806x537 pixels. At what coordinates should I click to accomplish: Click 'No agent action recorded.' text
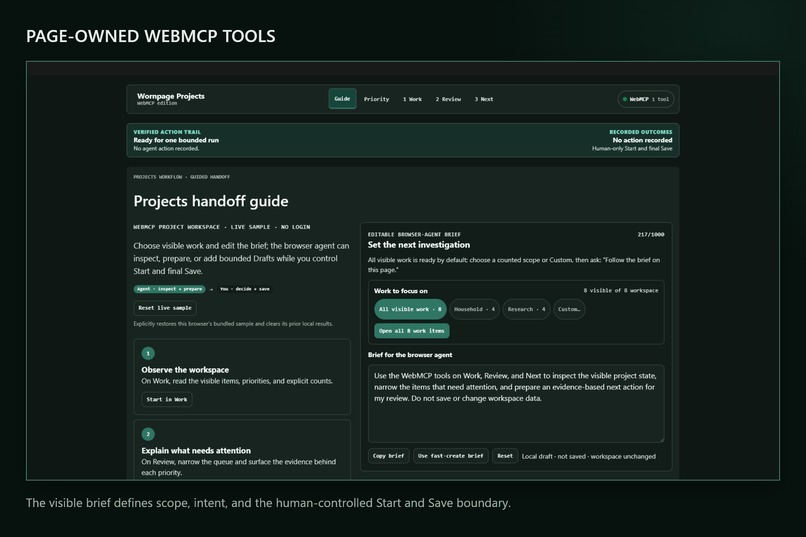[x=166, y=149]
